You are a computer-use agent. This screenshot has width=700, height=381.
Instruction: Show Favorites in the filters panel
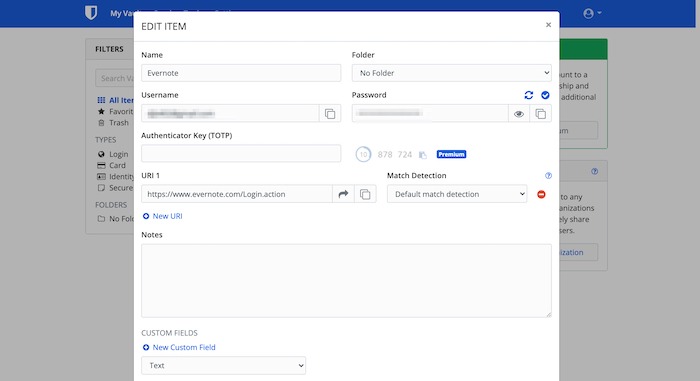(x=115, y=111)
